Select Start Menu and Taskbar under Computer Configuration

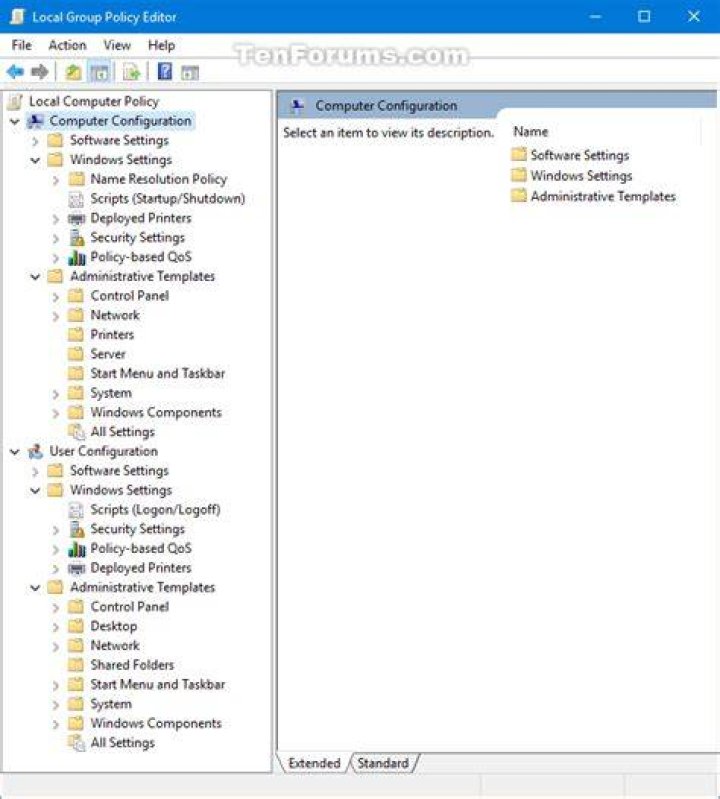pos(157,374)
